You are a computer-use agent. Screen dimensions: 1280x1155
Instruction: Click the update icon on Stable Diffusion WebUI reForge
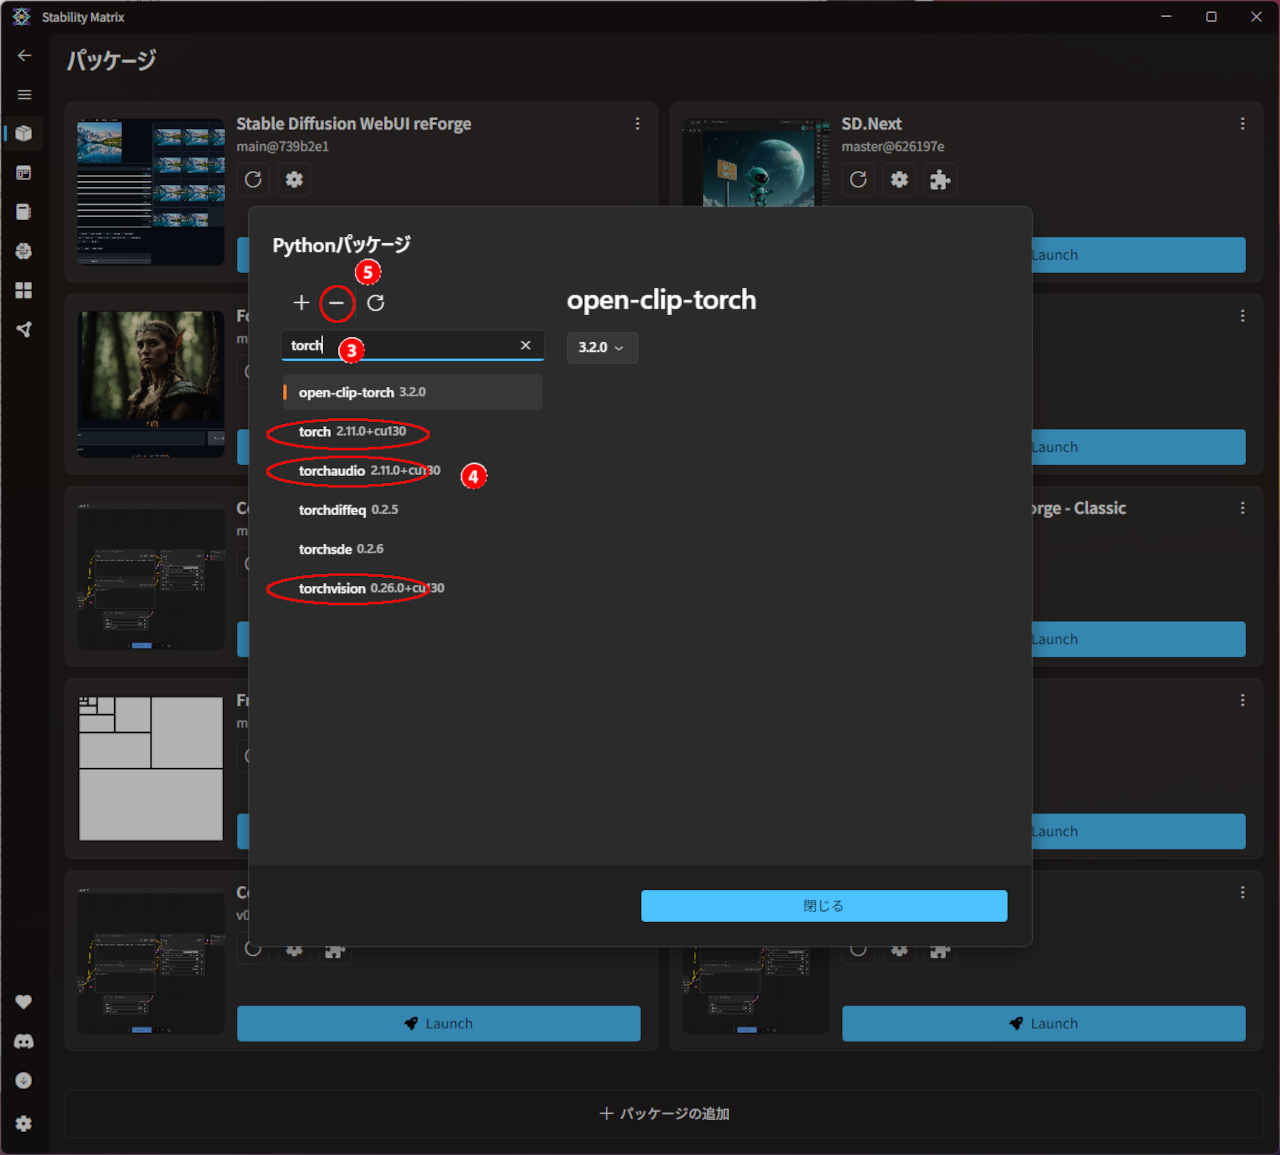point(253,179)
